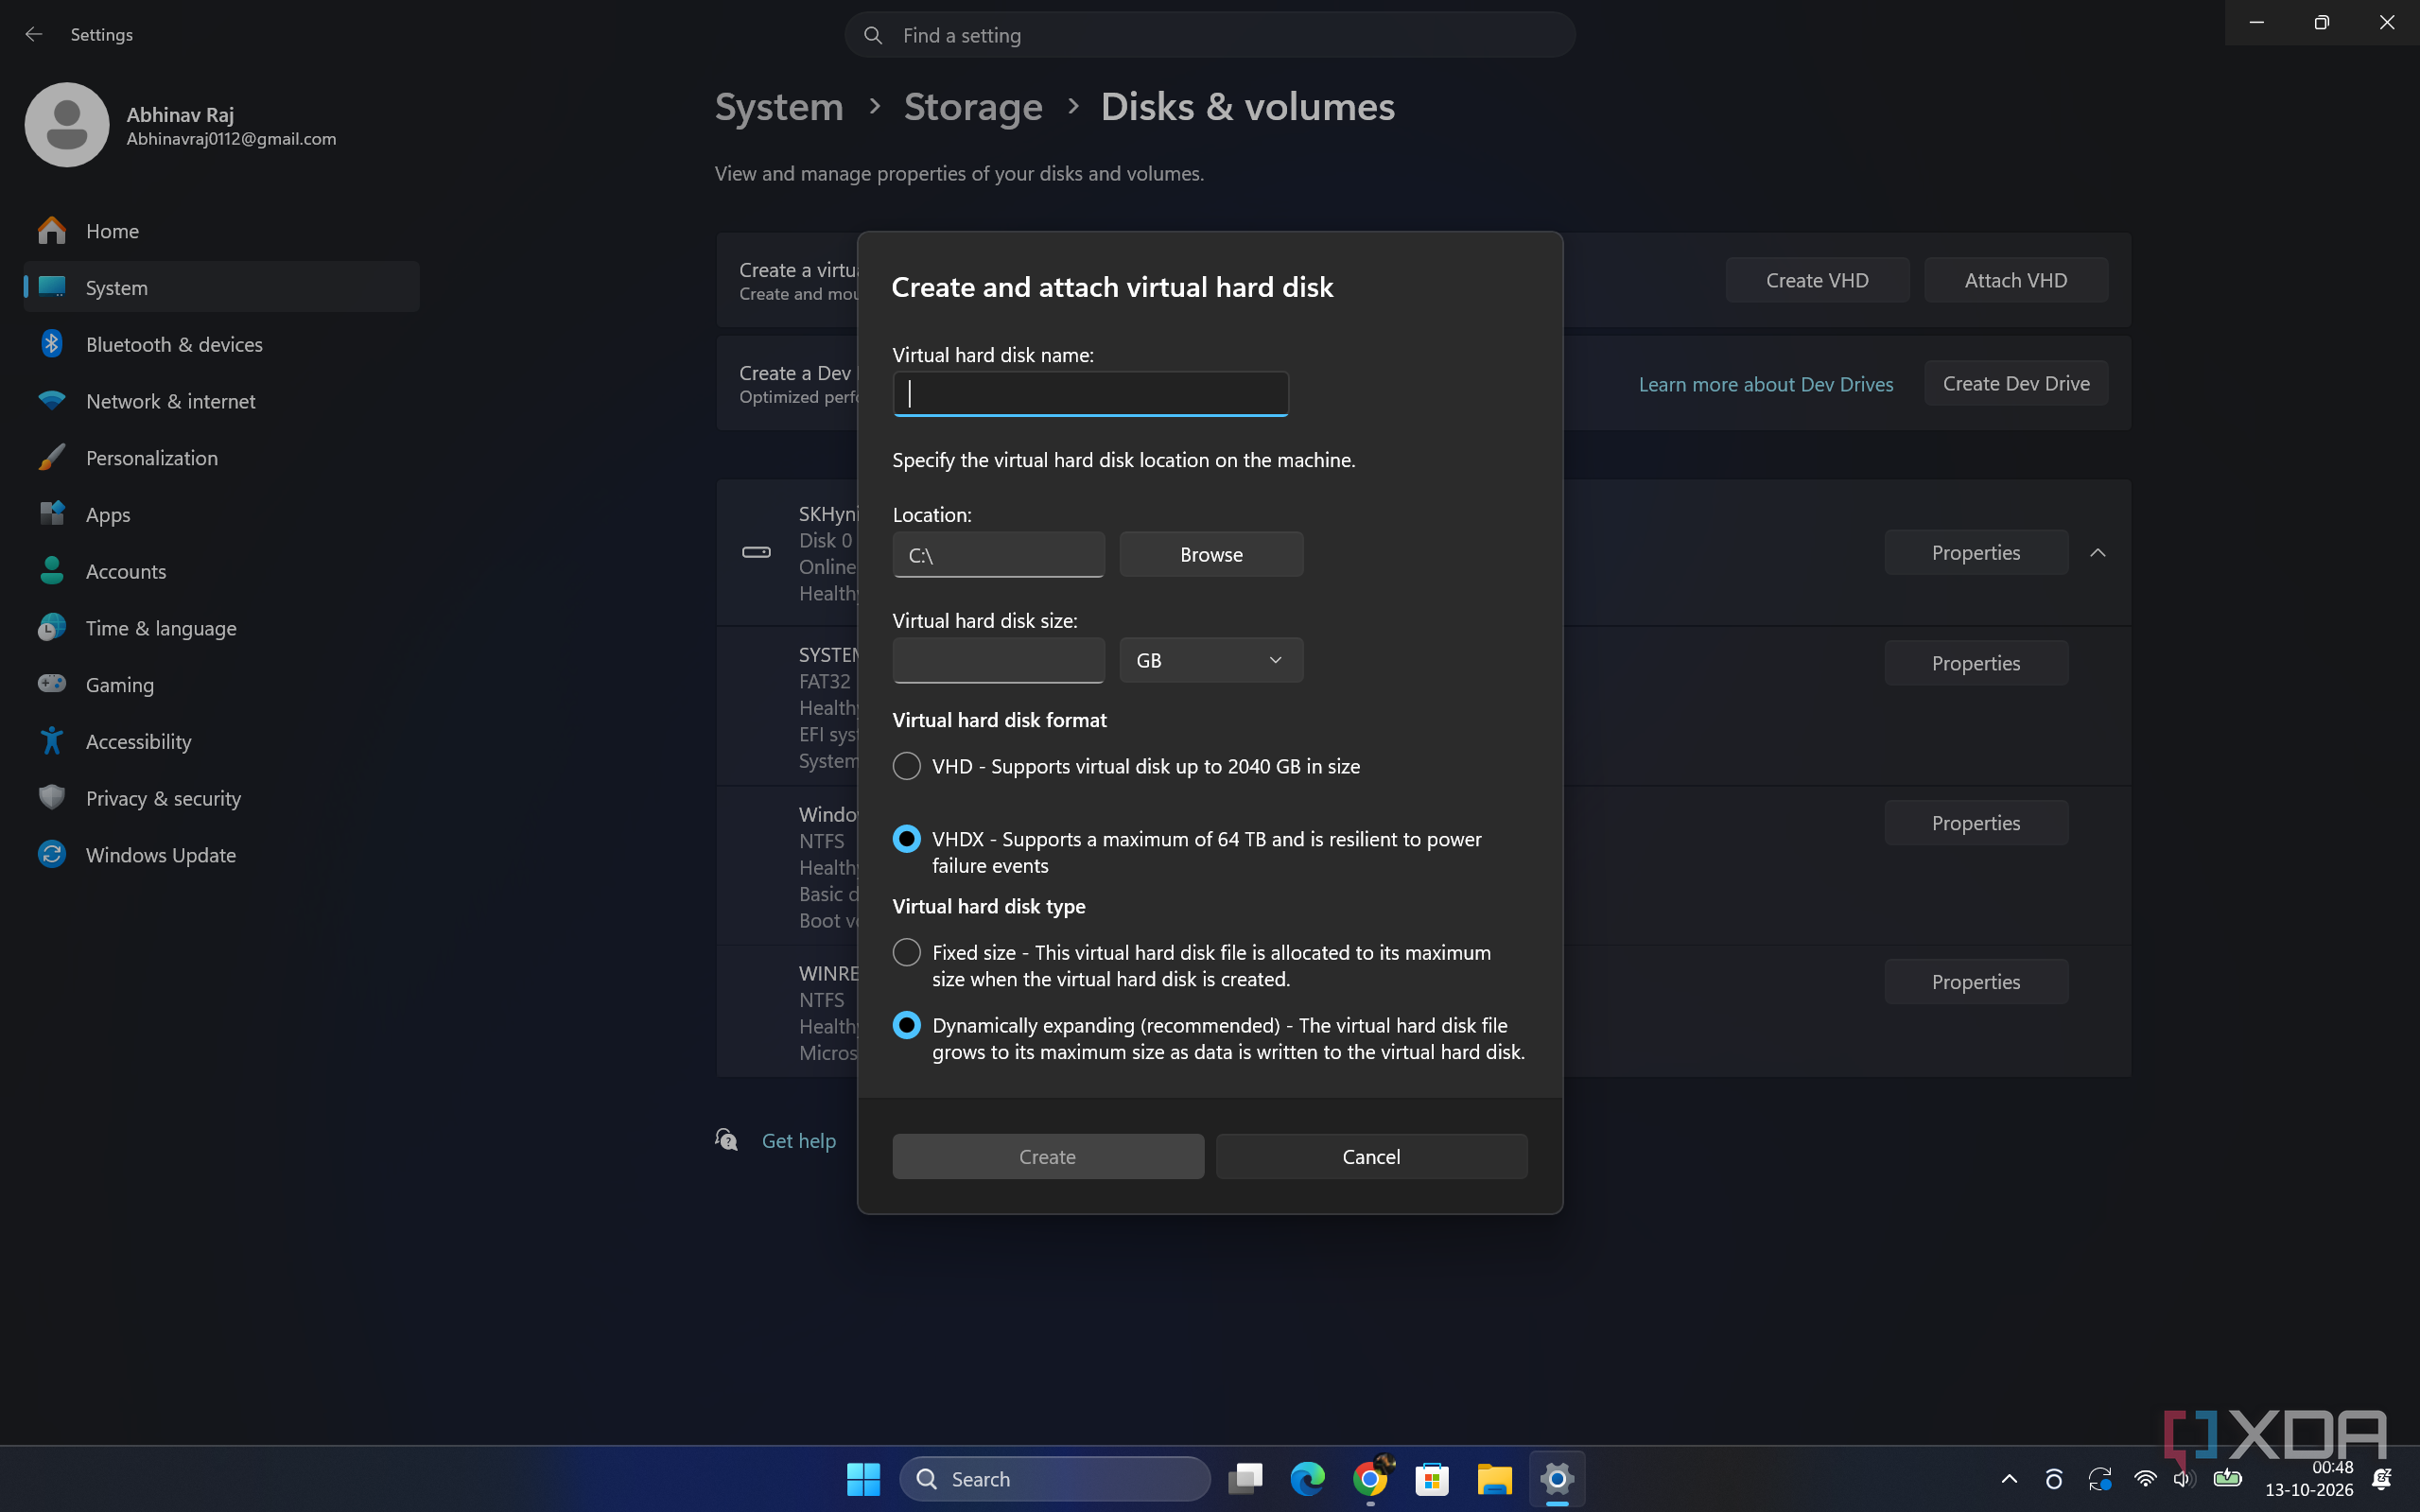Image resolution: width=2420 pixels, height=1512 pixels.
Task: Open Properties for Disk 0
Action: pos(1976,553)
